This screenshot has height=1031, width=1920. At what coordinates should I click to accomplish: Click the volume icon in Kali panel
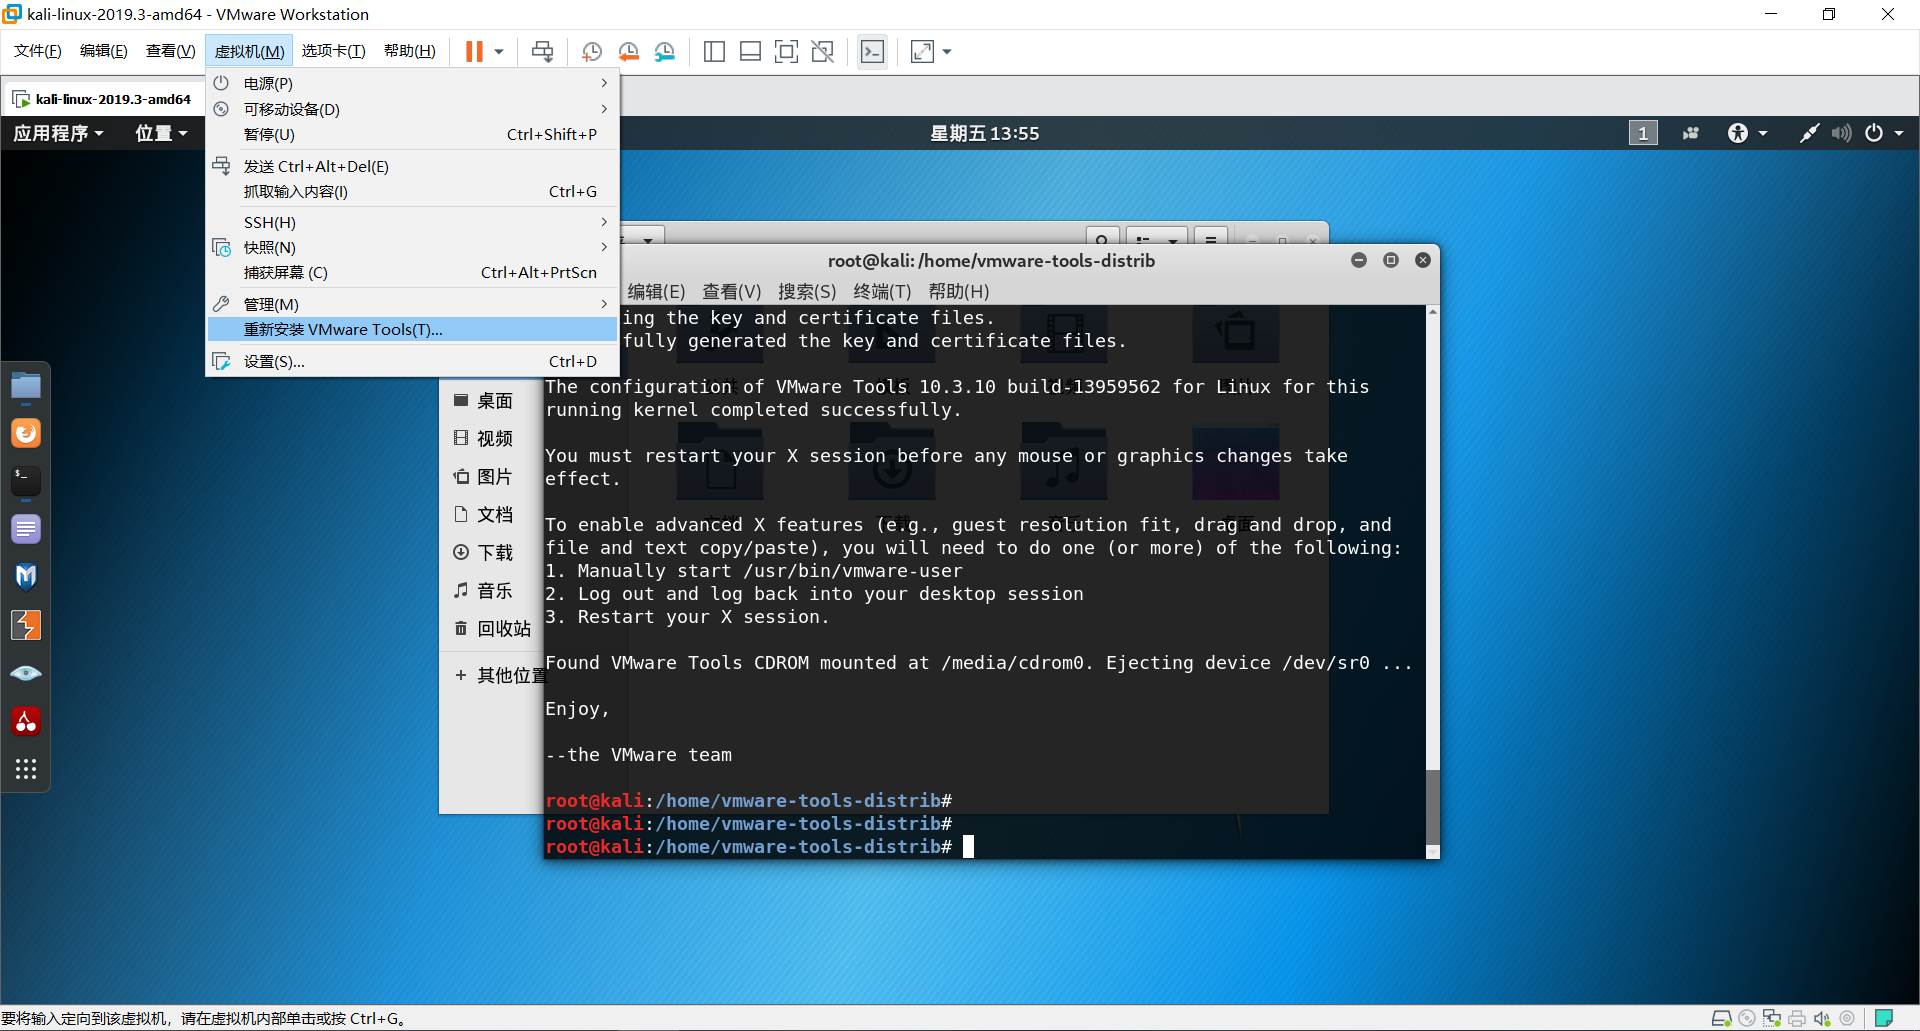coord(1841,133)
